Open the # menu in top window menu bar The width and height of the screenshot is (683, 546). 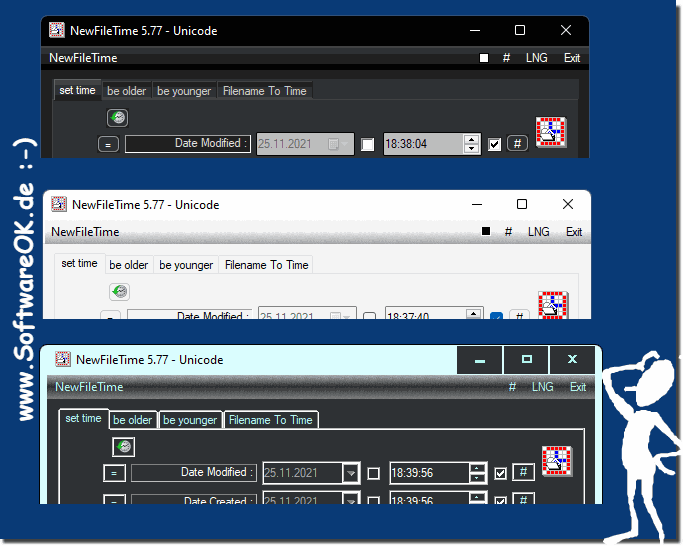(506, 58)
